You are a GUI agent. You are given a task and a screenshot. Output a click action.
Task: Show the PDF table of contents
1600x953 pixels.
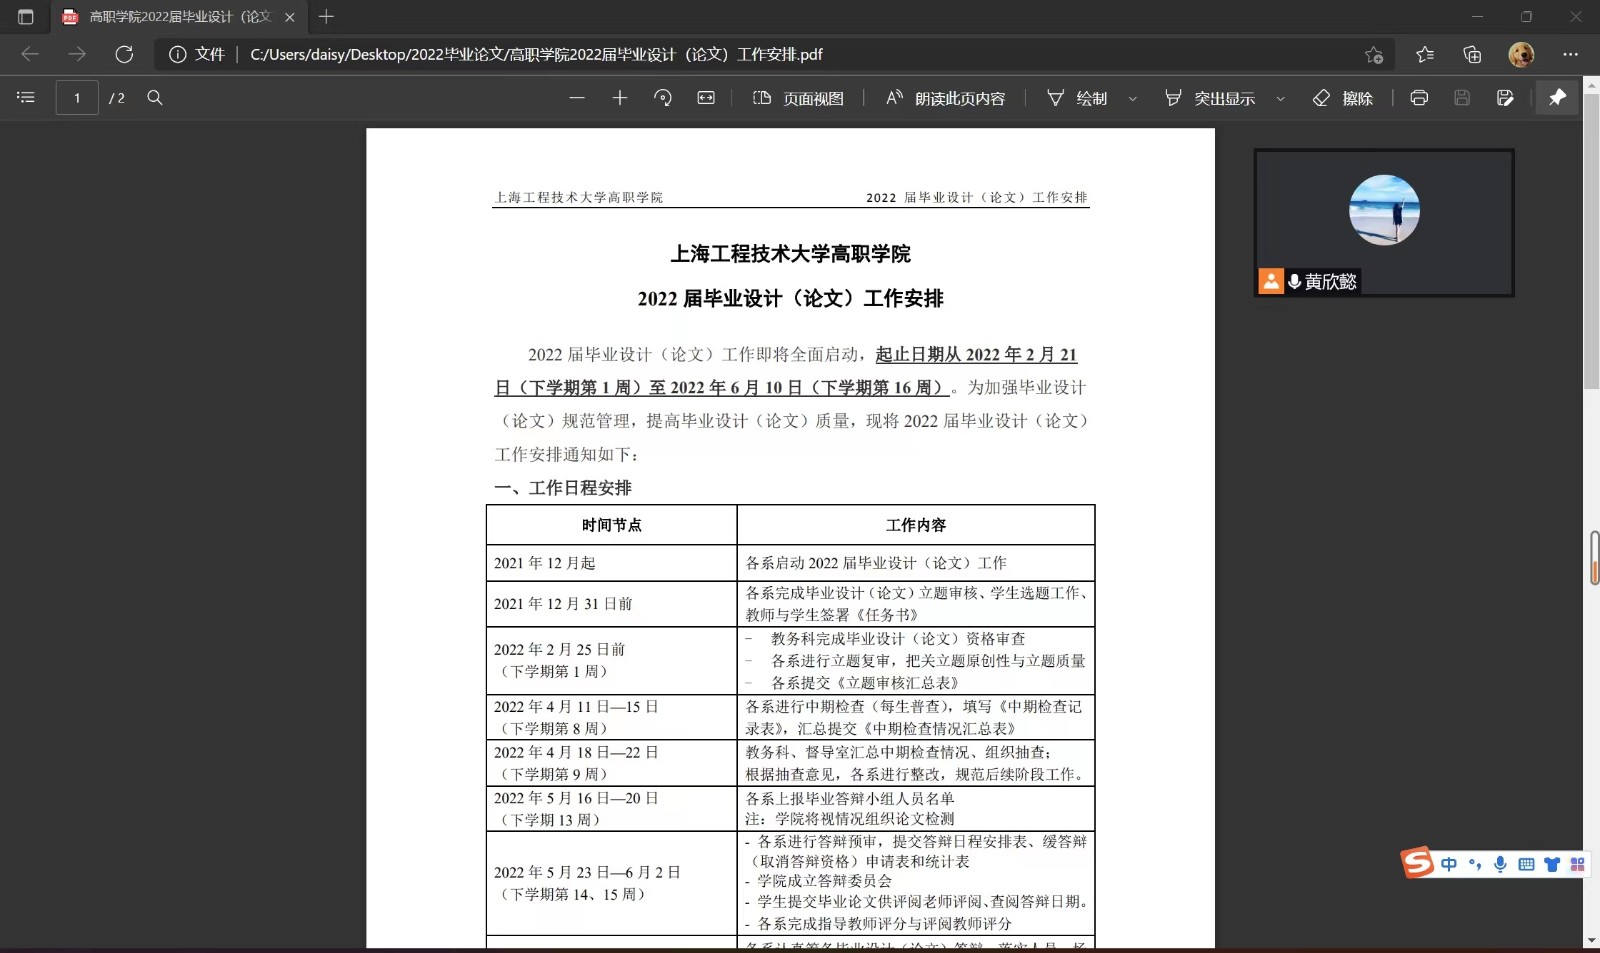point(26,97)
